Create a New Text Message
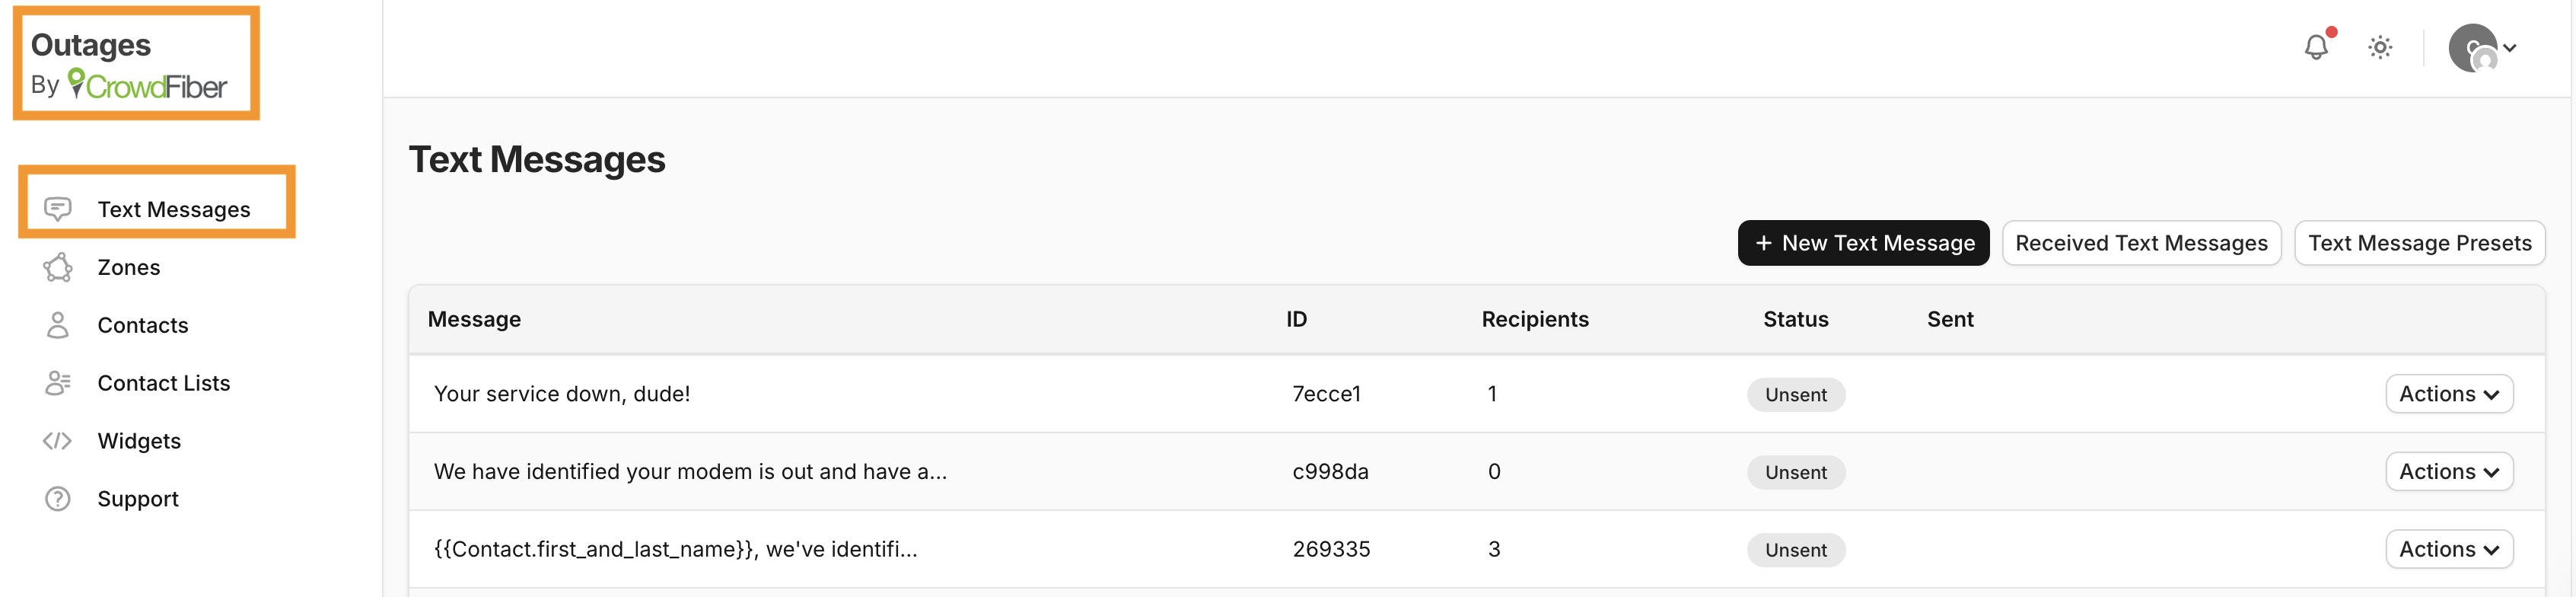This screenshot has height=597, width=2576. pyautogui.click(x=1864, y=243)
